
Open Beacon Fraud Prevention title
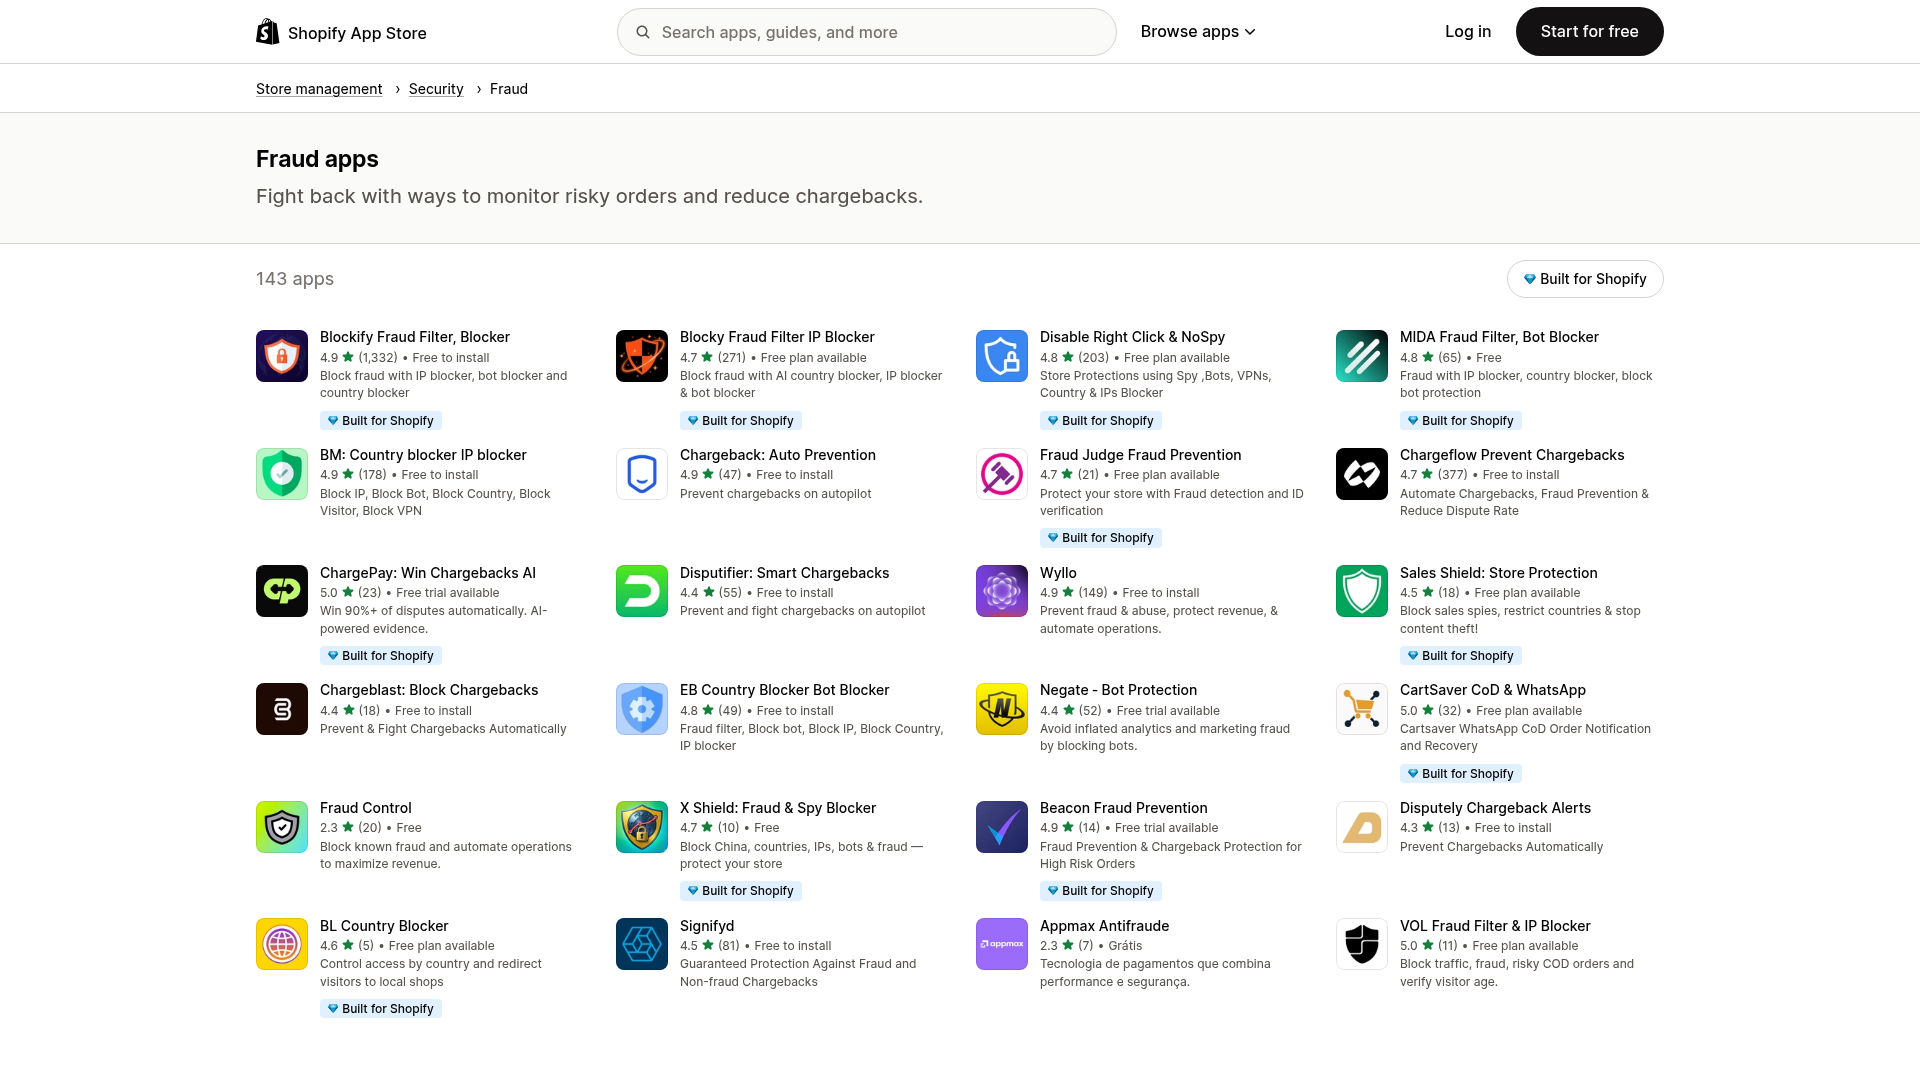1124,808
